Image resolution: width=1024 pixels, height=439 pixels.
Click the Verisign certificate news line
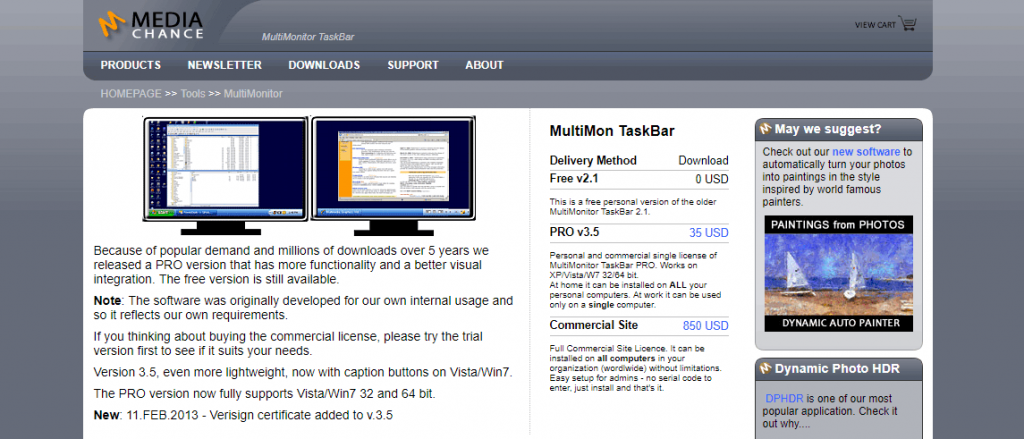click(243, 414)
